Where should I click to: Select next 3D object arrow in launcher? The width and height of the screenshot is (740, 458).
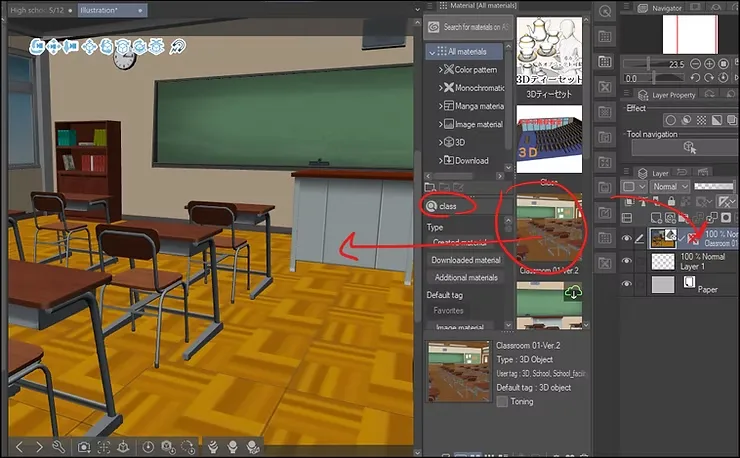(39, 447)
